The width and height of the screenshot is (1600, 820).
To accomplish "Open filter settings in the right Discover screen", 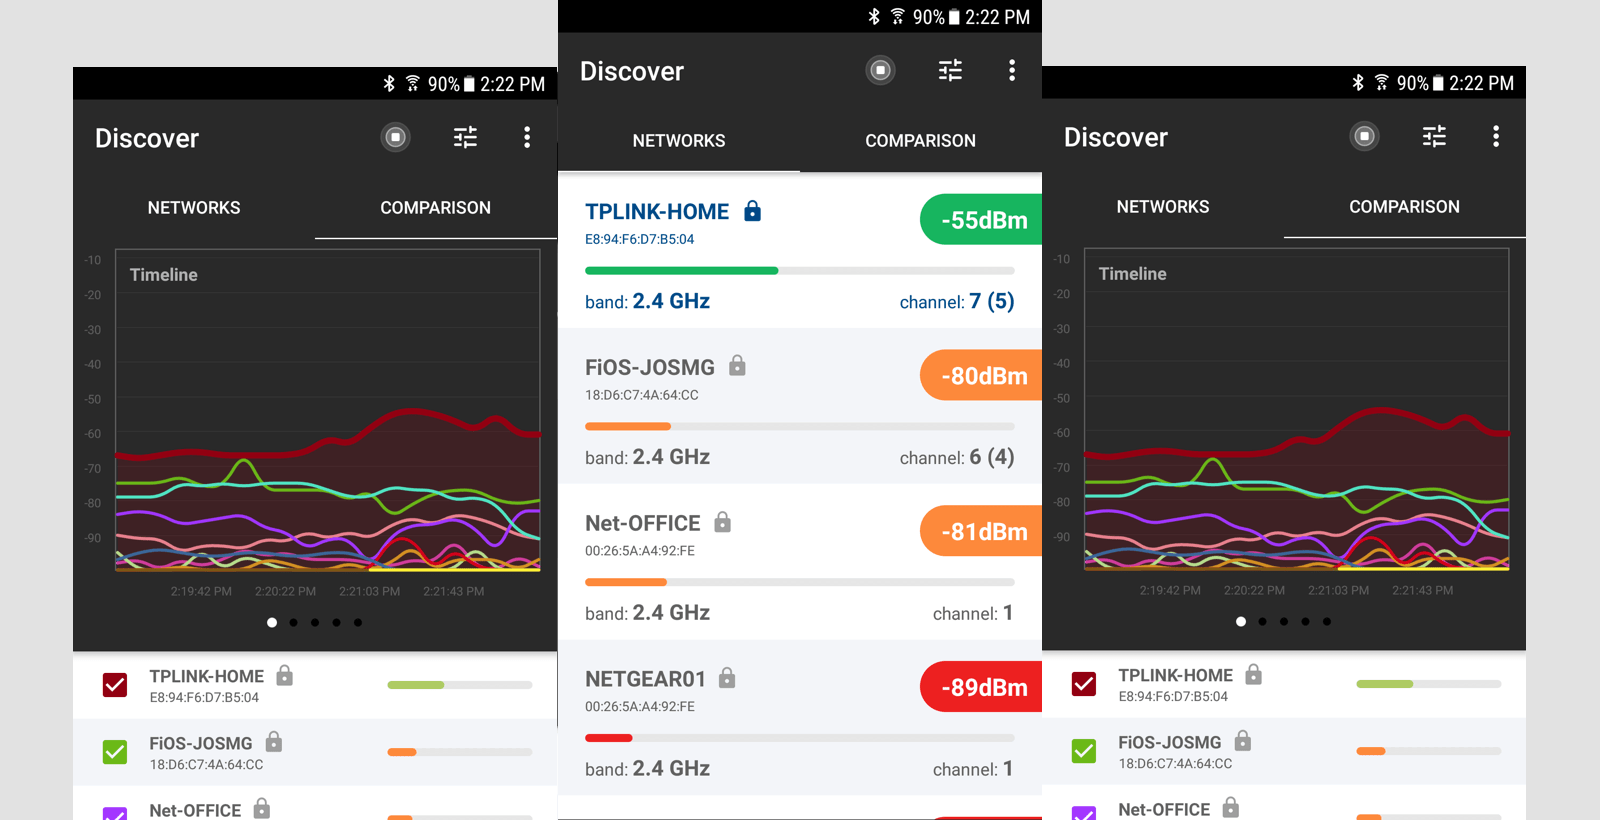I will pos(1434,136).
